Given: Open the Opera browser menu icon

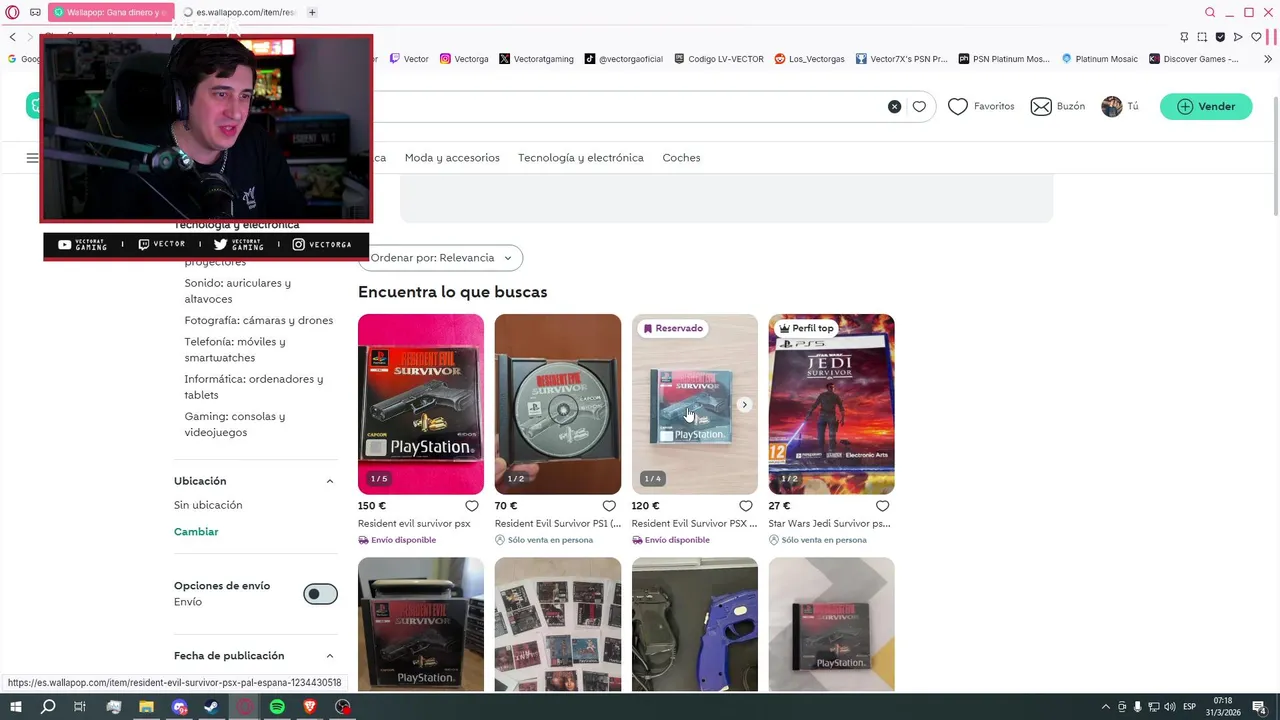Looking at the screenshot, I should [12, 12].
